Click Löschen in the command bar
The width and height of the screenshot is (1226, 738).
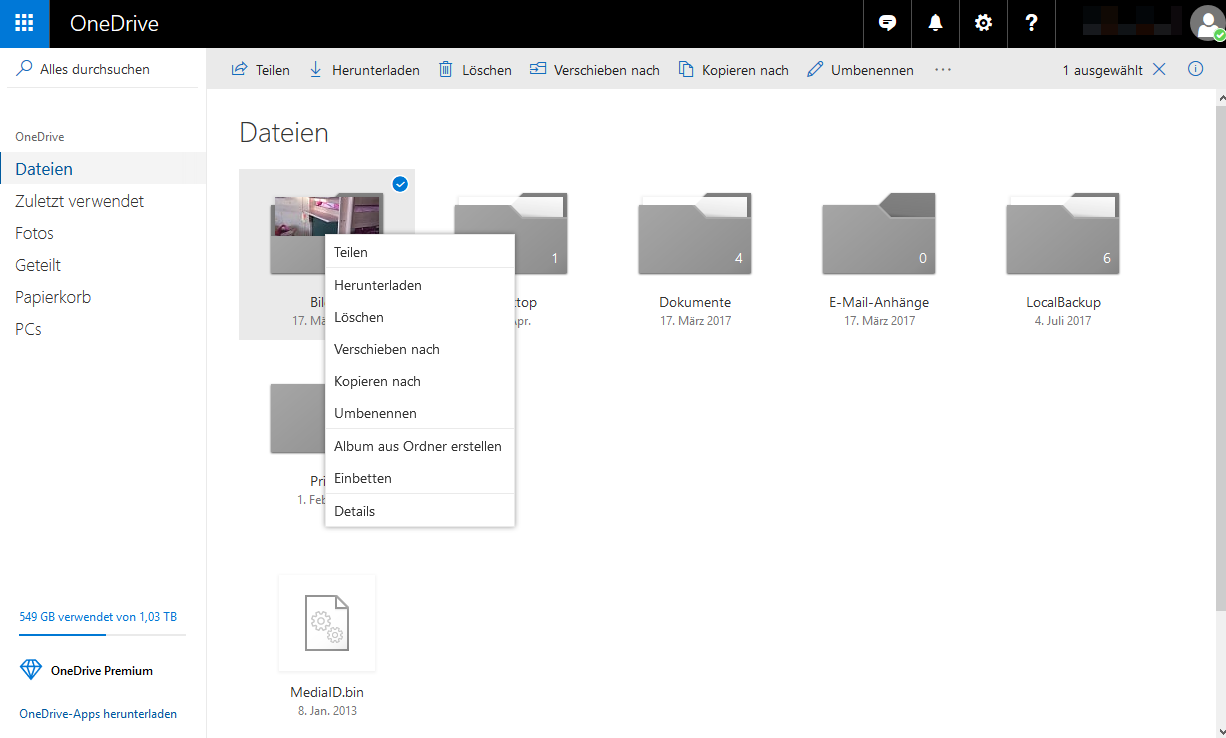(x=475, y=70)
